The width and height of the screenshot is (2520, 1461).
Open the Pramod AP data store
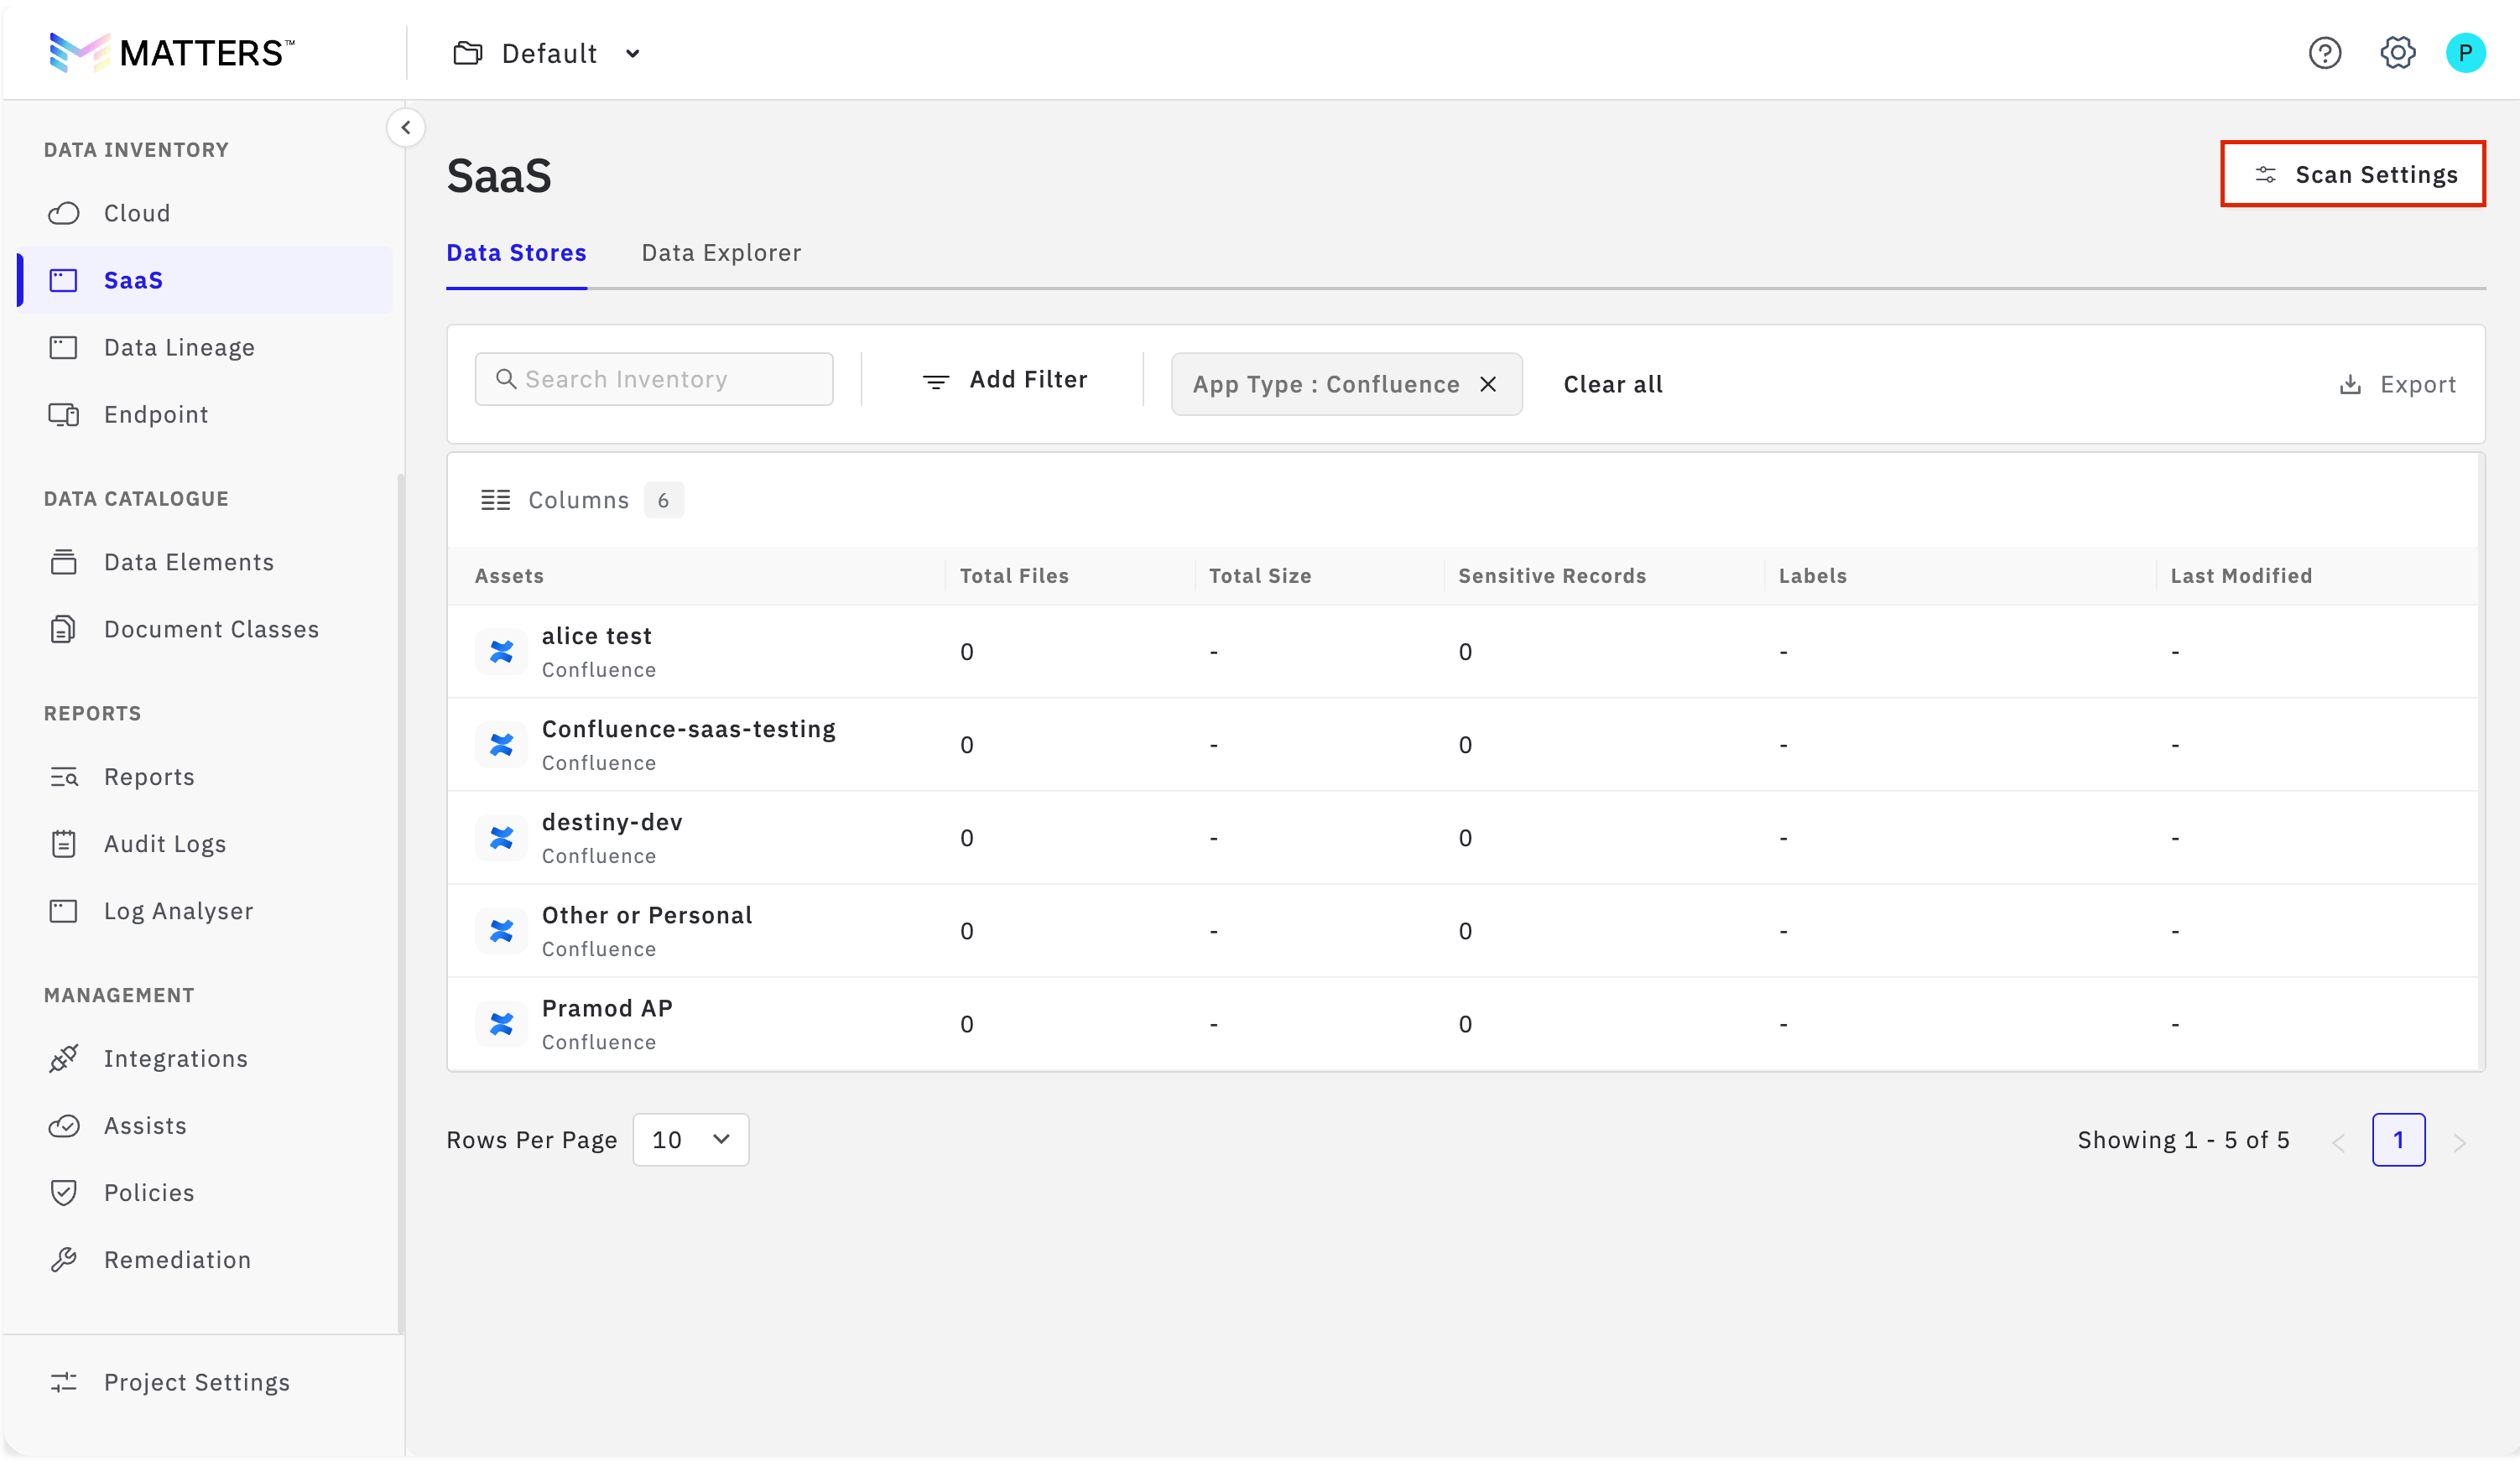tap(607, 1008)
